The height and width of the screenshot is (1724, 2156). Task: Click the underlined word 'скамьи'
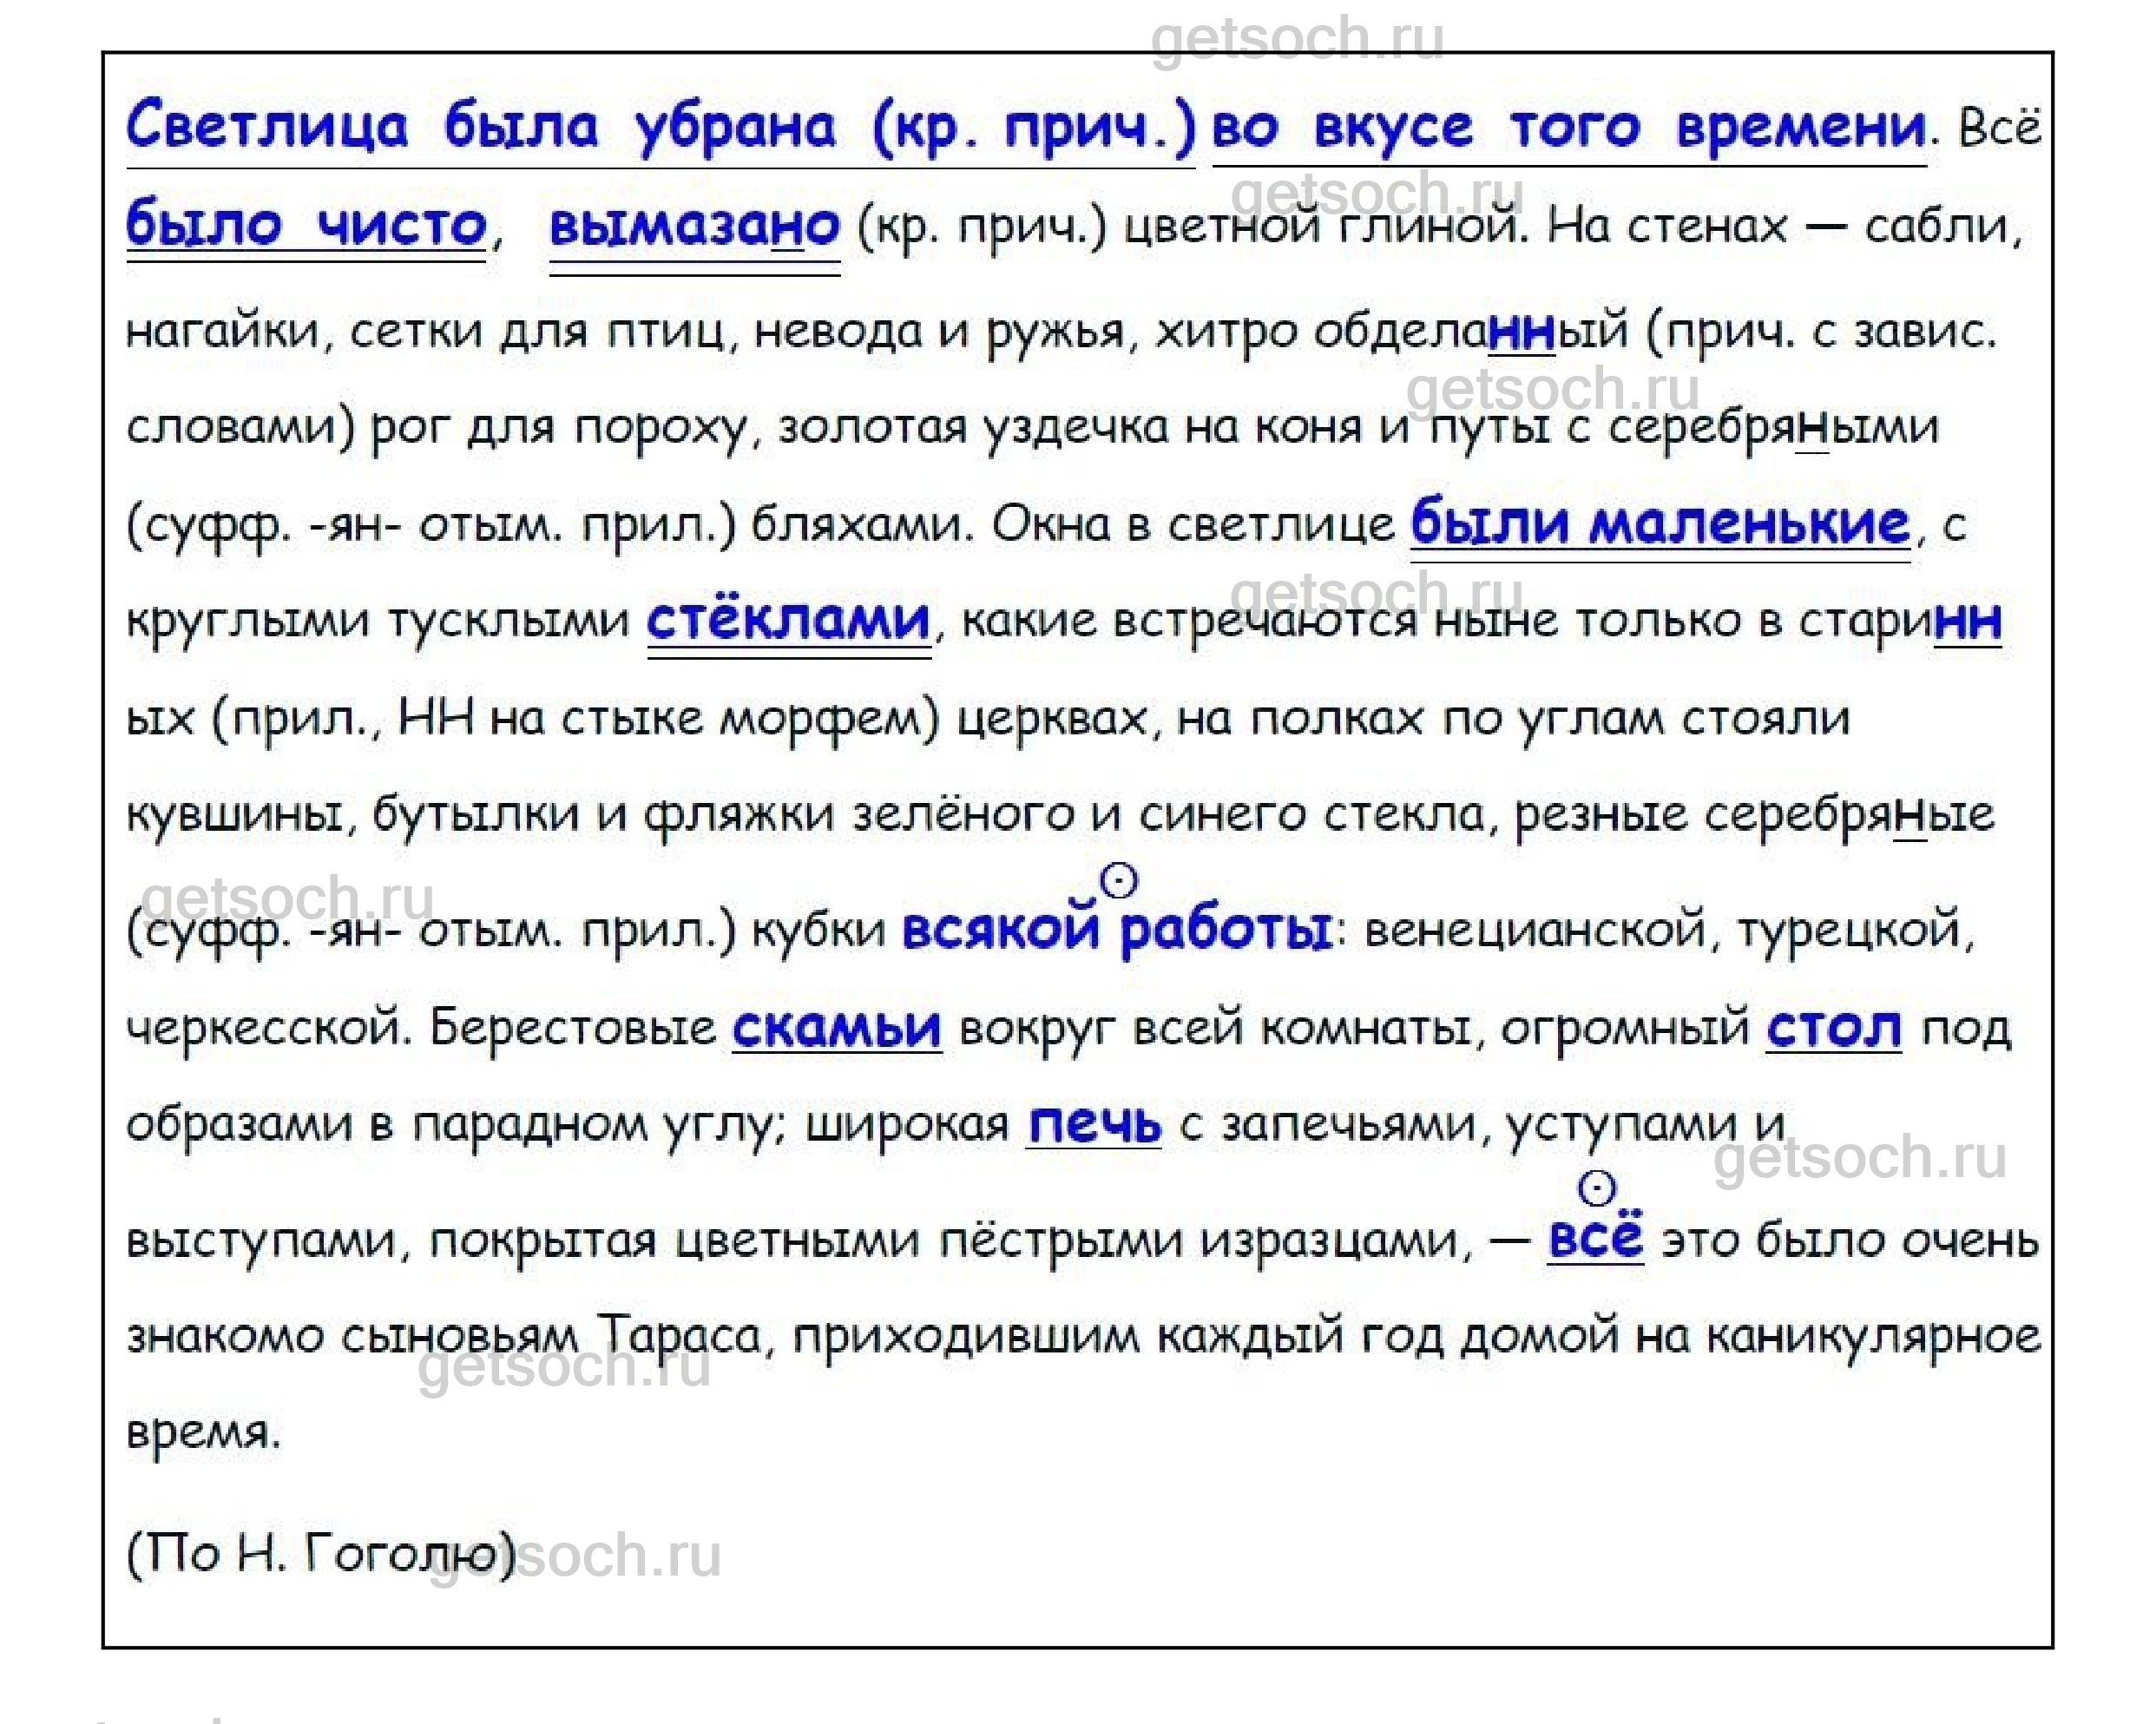pyautogui.click(x=836, y=1027)
